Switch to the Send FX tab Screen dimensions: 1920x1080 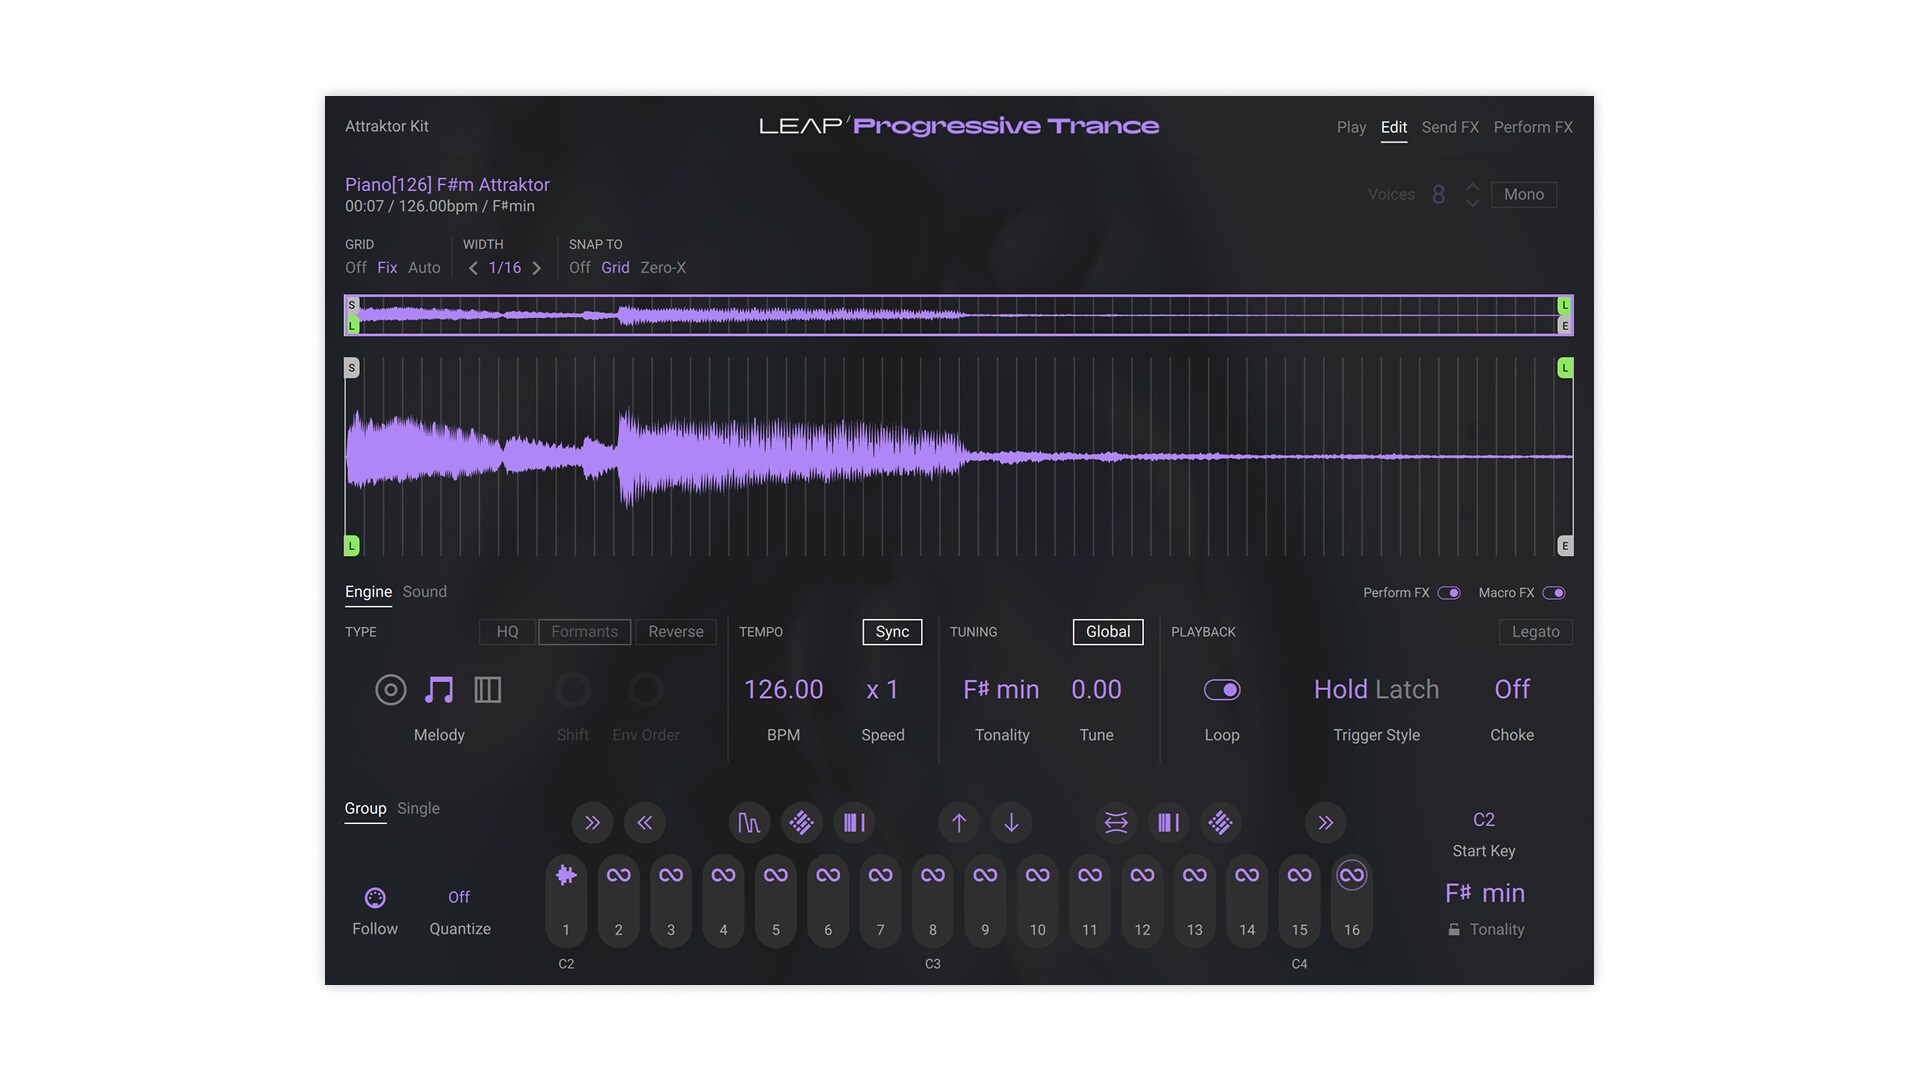pos(1449,127)
